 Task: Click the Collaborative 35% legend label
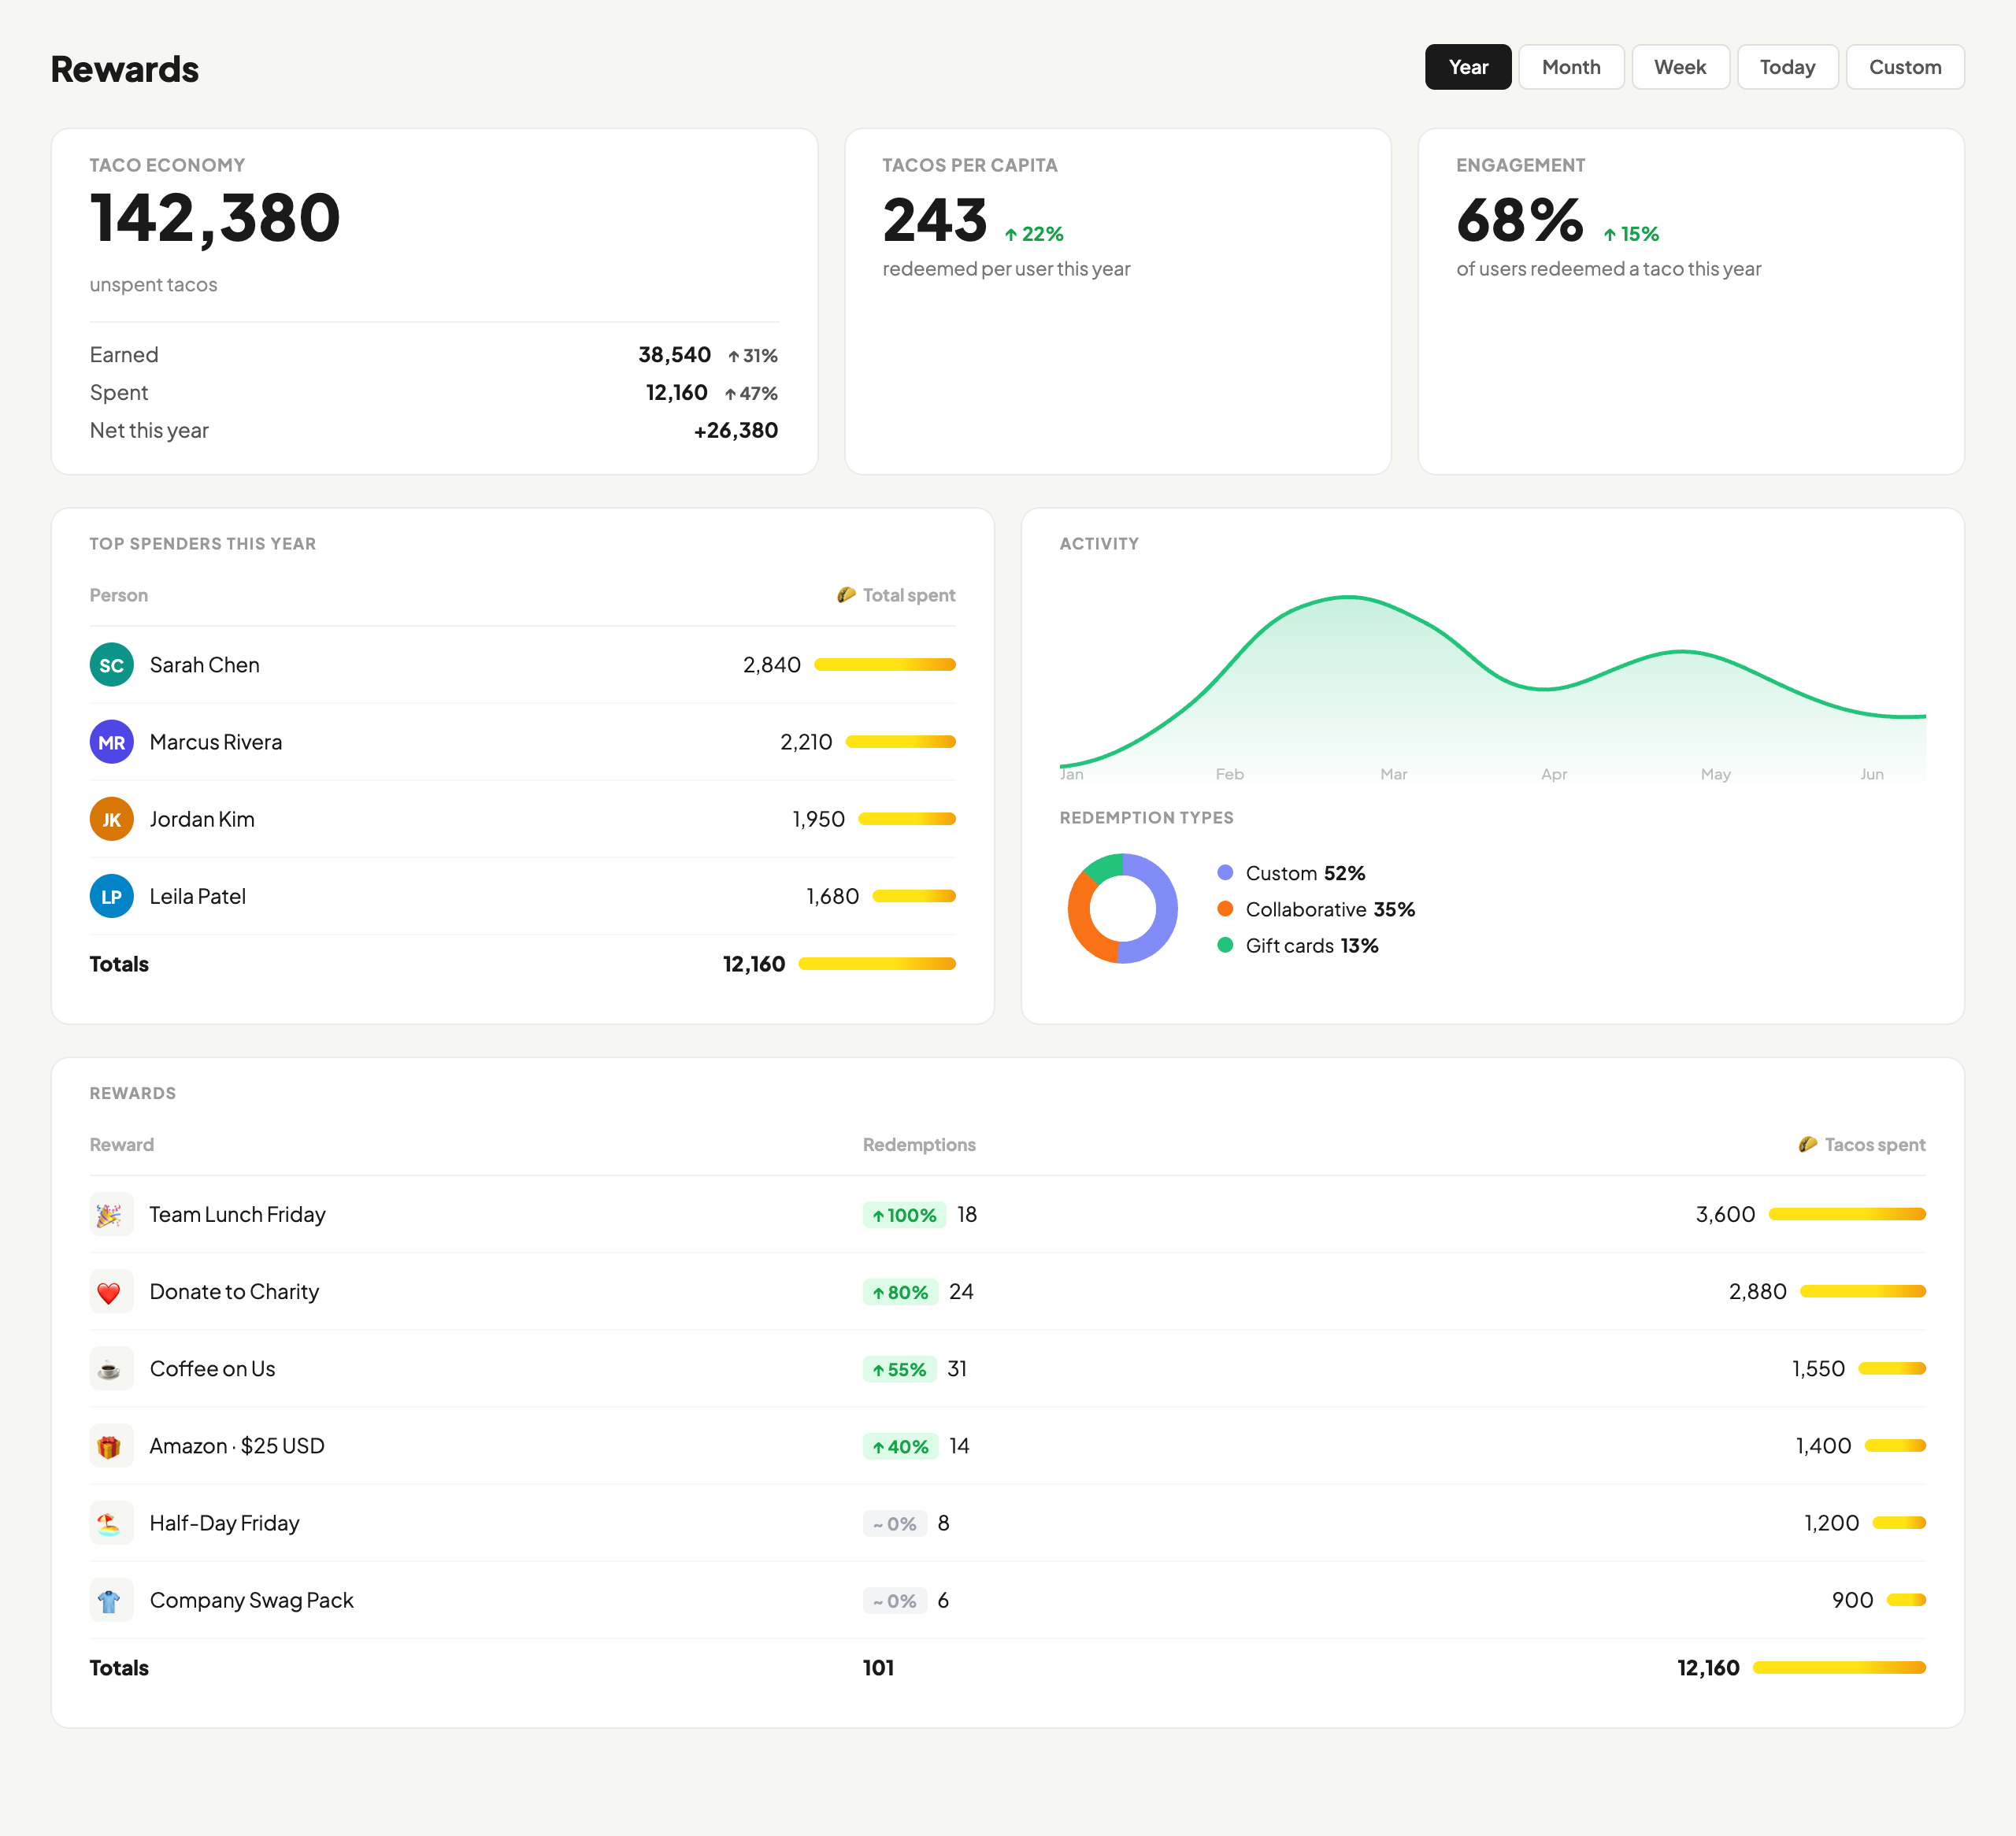[x=1330, y=909]
